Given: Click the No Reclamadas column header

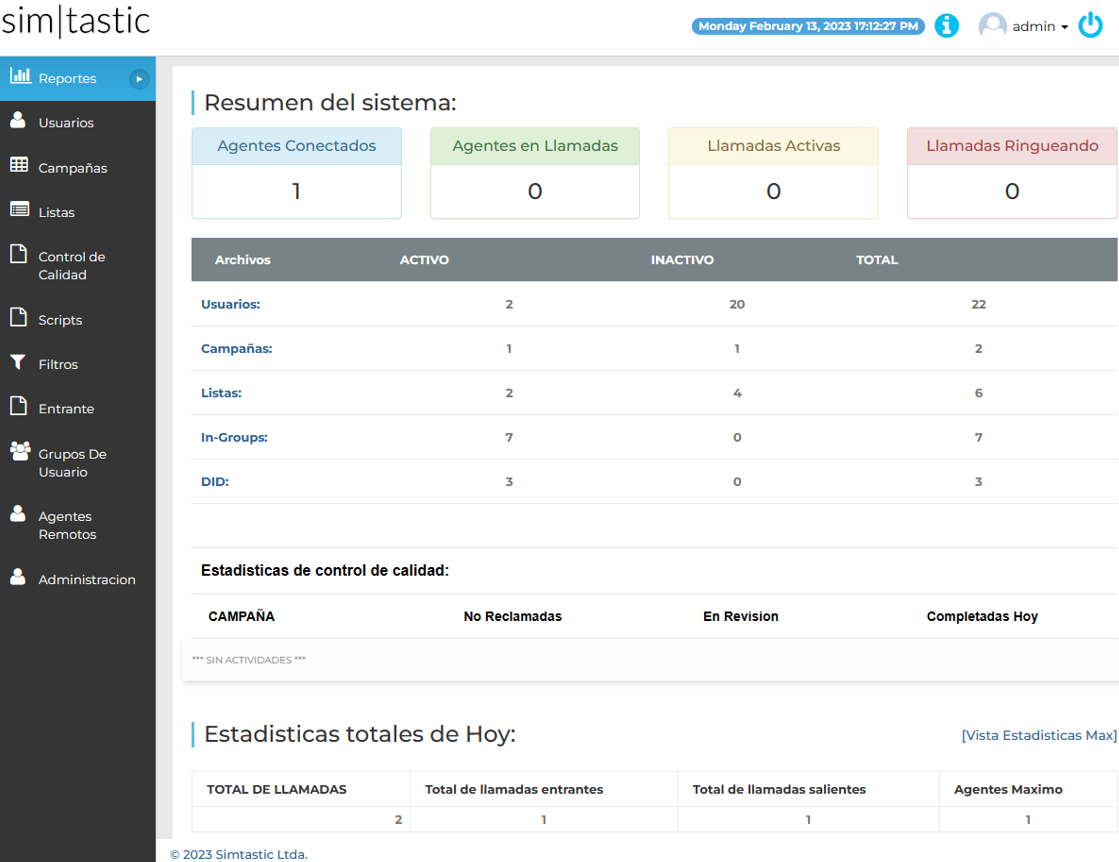Looking at the screenshot, I should (x=512, y=617).
